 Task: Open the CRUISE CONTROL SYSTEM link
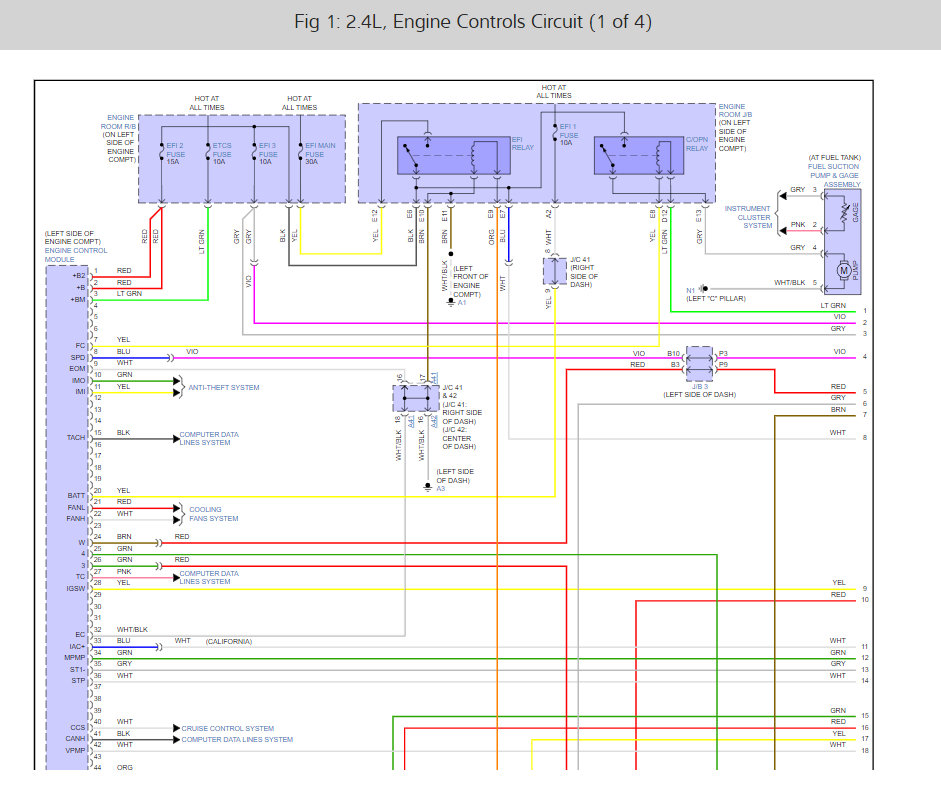227,728
